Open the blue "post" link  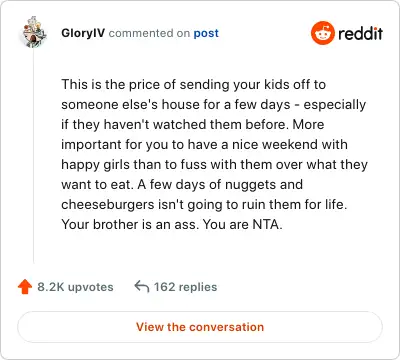pos(206,33)
